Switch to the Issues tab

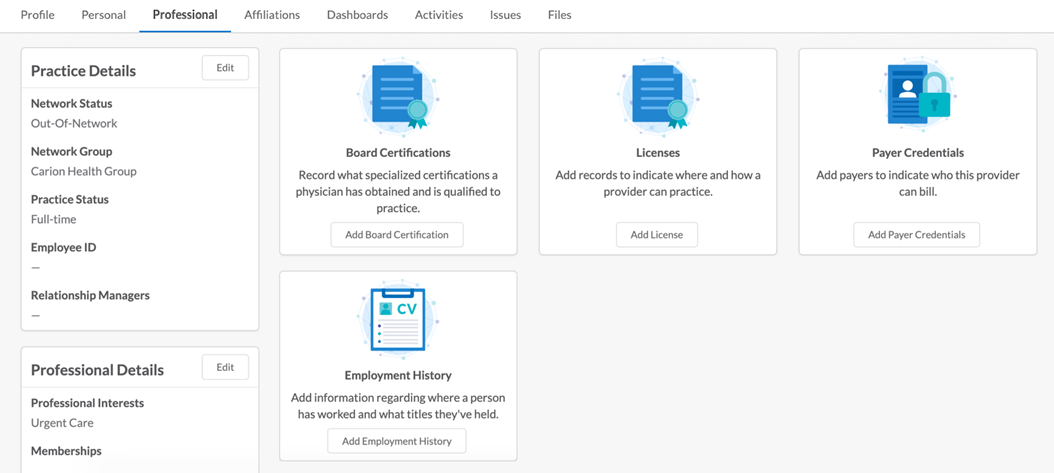pyautogui.click(x=505, y=15)
